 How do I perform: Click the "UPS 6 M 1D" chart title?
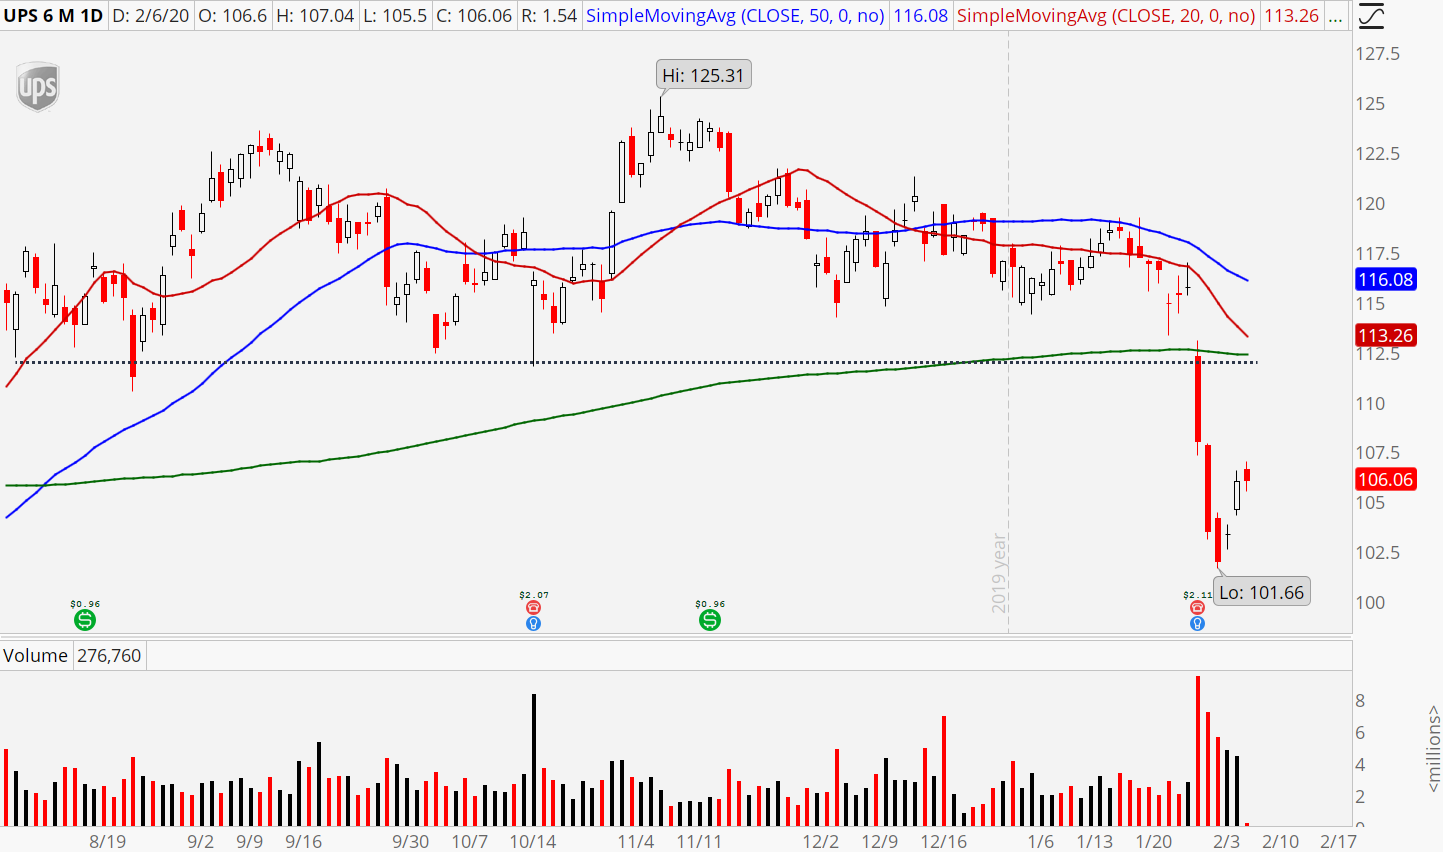click(x=53, y=16)
